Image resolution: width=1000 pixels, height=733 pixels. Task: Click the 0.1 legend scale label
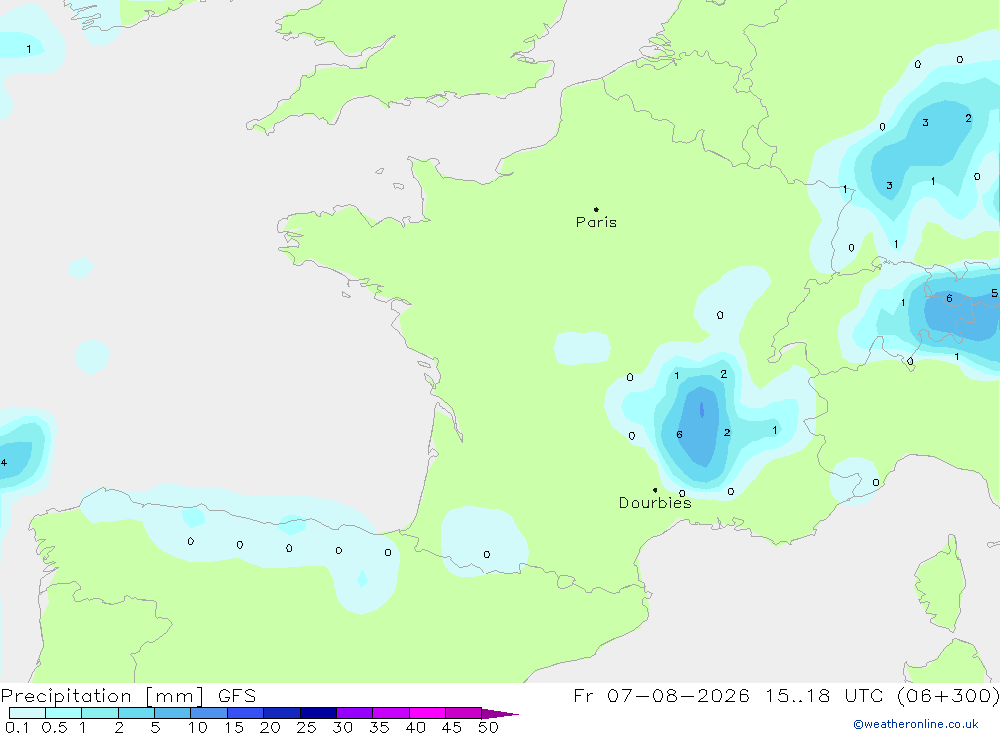pos(17,727)
